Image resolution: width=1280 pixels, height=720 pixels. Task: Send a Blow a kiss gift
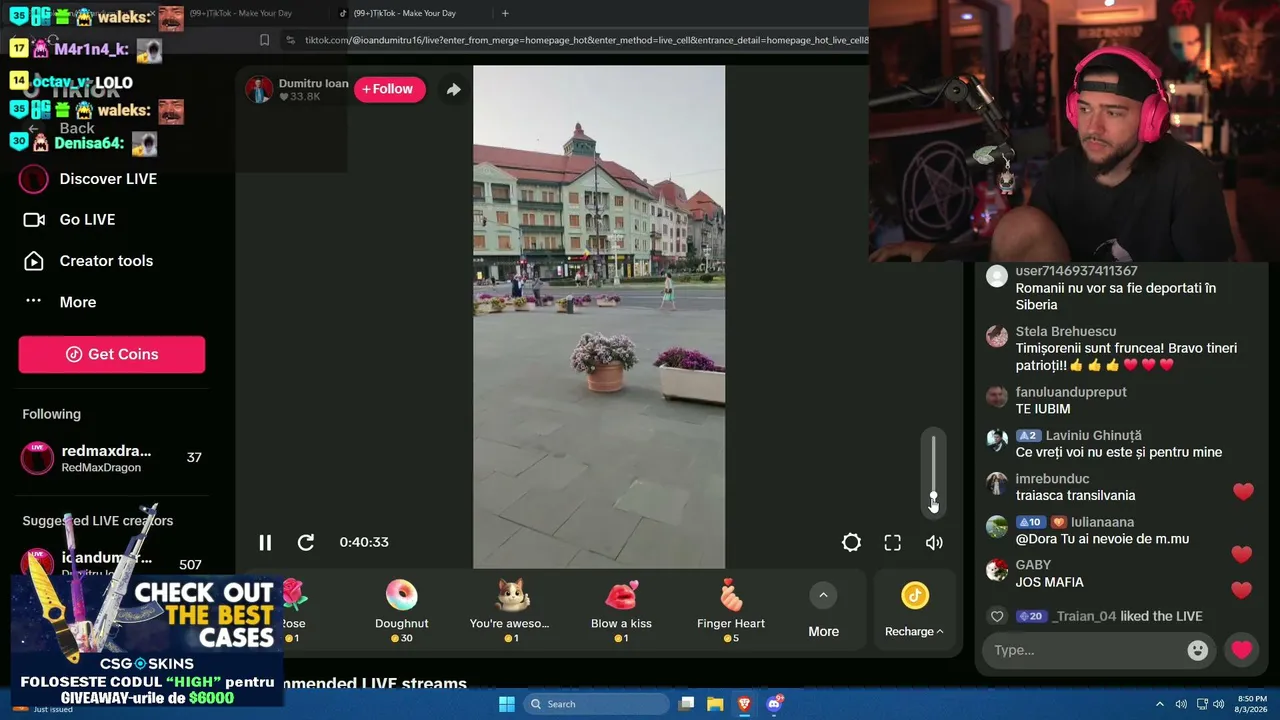click(621, 611)
